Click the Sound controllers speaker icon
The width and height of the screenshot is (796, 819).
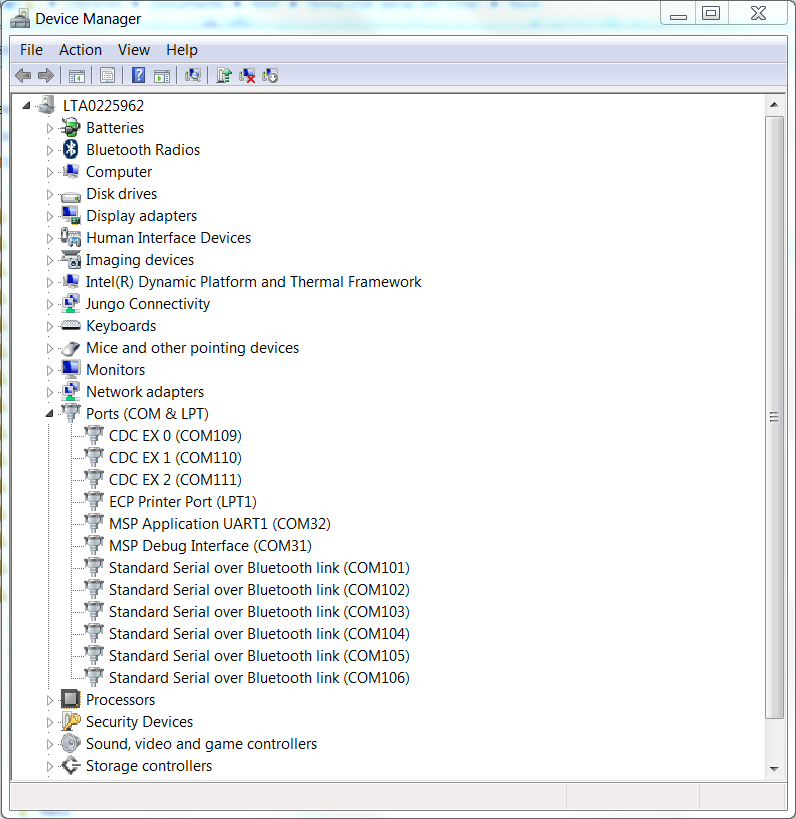point(71,743)
